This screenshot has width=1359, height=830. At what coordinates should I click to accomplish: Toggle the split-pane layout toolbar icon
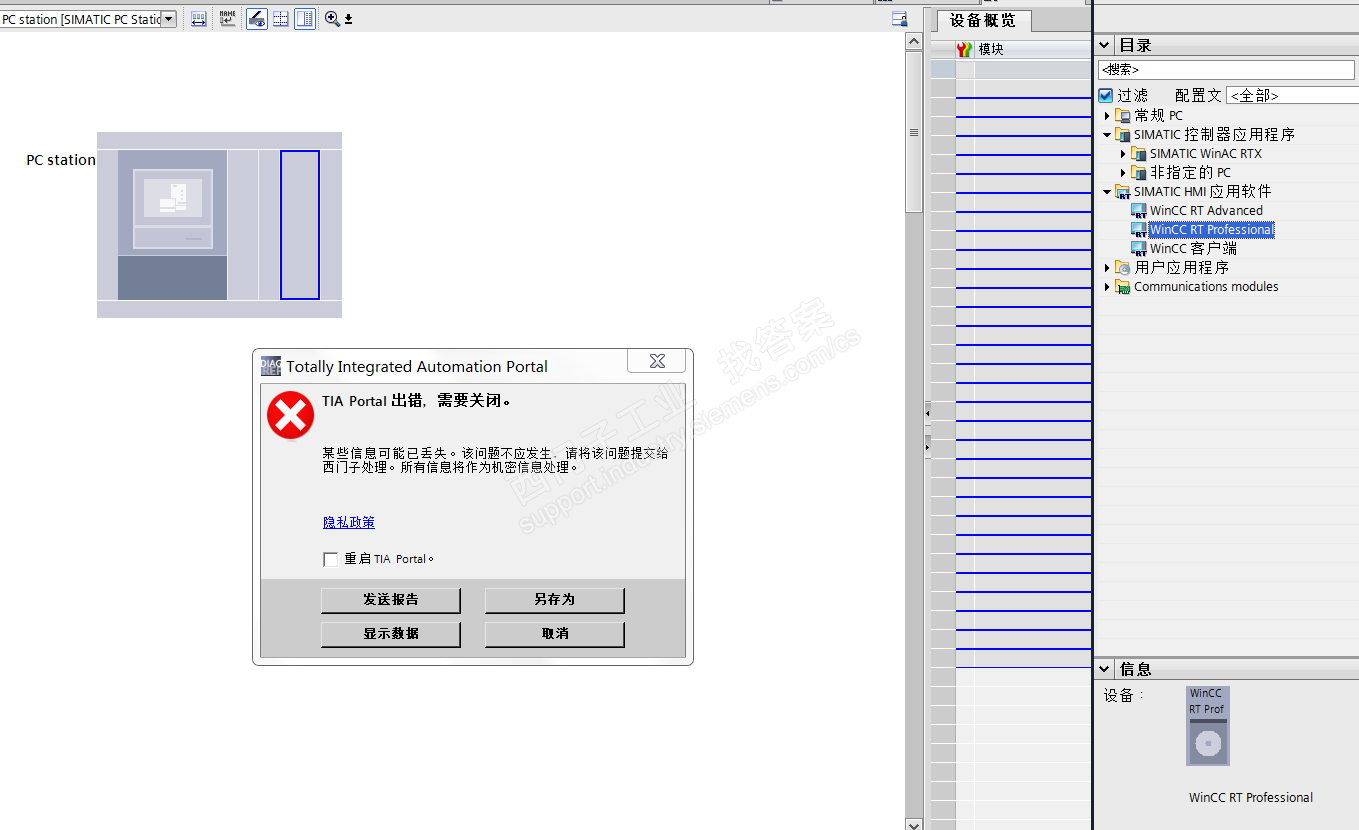[x=305, y=19]
